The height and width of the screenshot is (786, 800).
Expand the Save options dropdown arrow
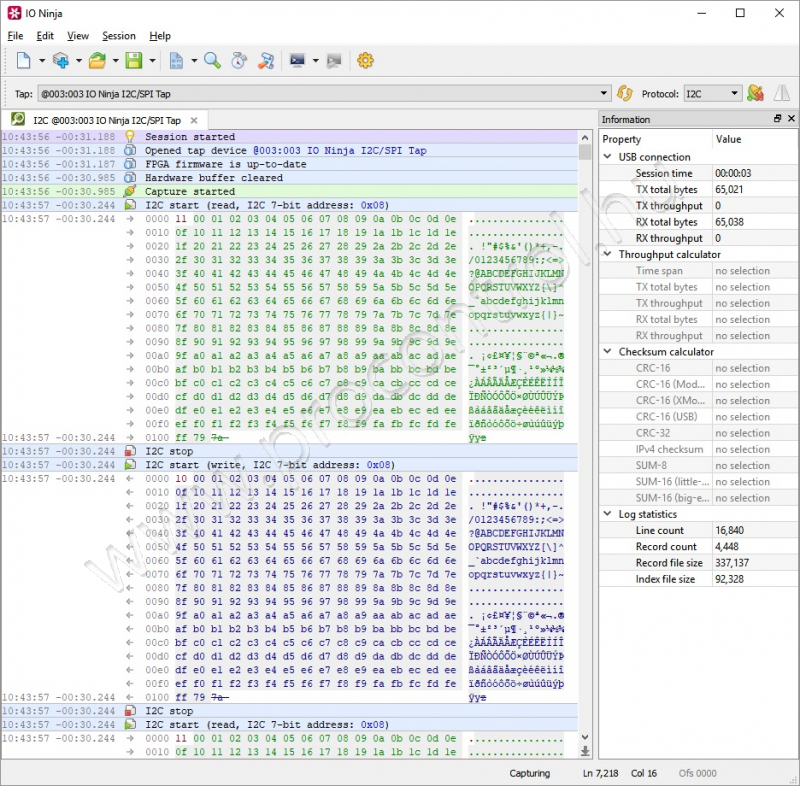(x=152, y=61)
